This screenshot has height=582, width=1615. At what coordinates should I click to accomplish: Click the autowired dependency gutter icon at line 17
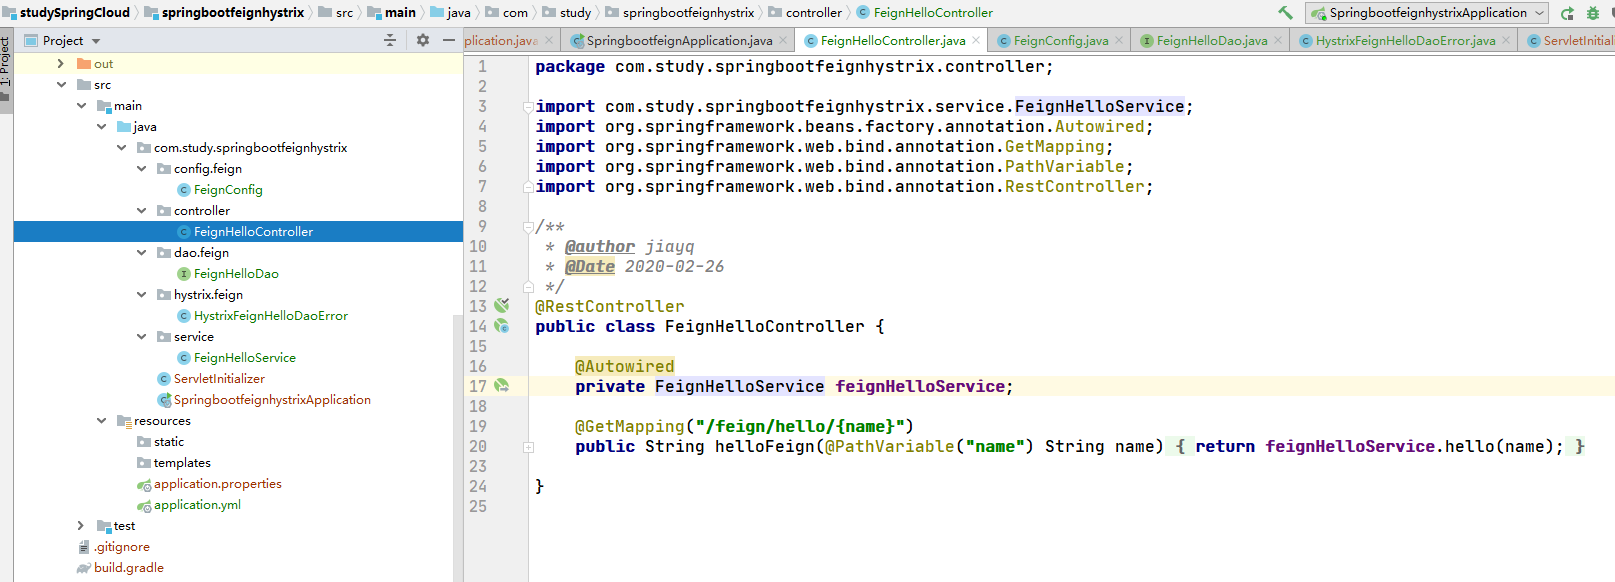pyautogui.click(x=502, y=386)
